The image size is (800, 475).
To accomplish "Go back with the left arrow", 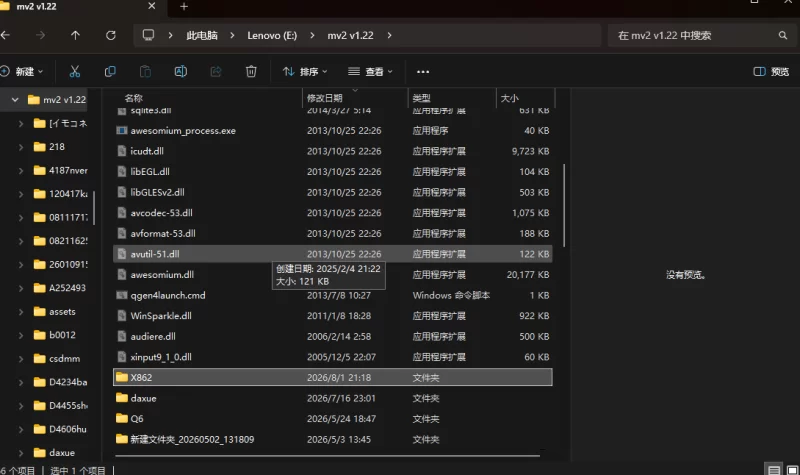I will pos(6,35).
